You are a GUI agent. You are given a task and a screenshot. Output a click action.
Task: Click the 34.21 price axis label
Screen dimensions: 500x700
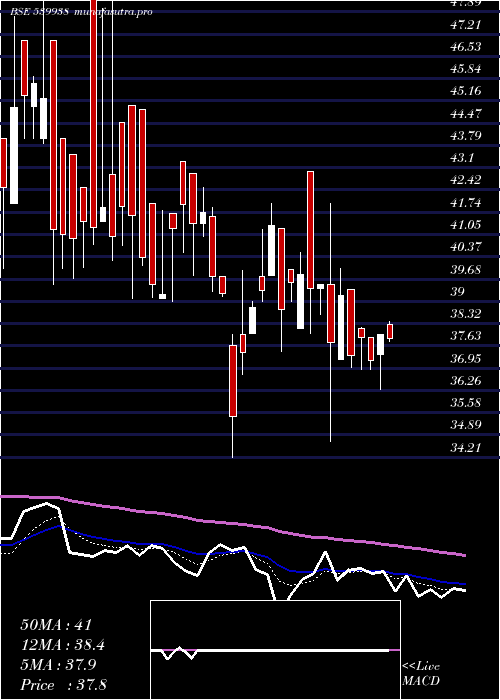[466, 447]
